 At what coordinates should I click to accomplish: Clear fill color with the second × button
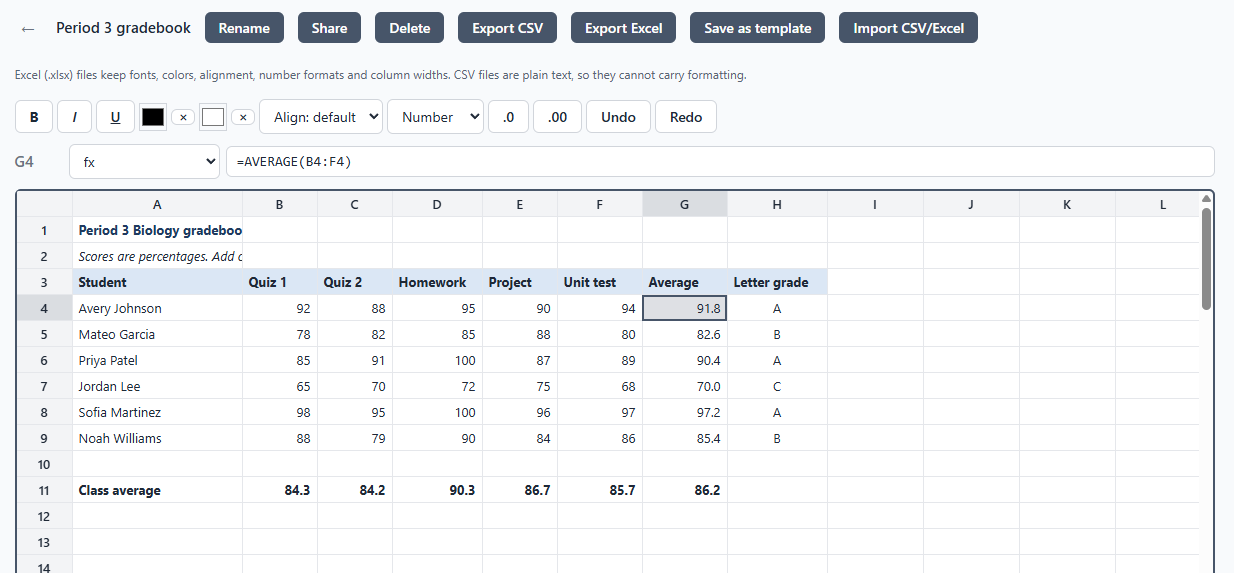[x=243, y=117]
